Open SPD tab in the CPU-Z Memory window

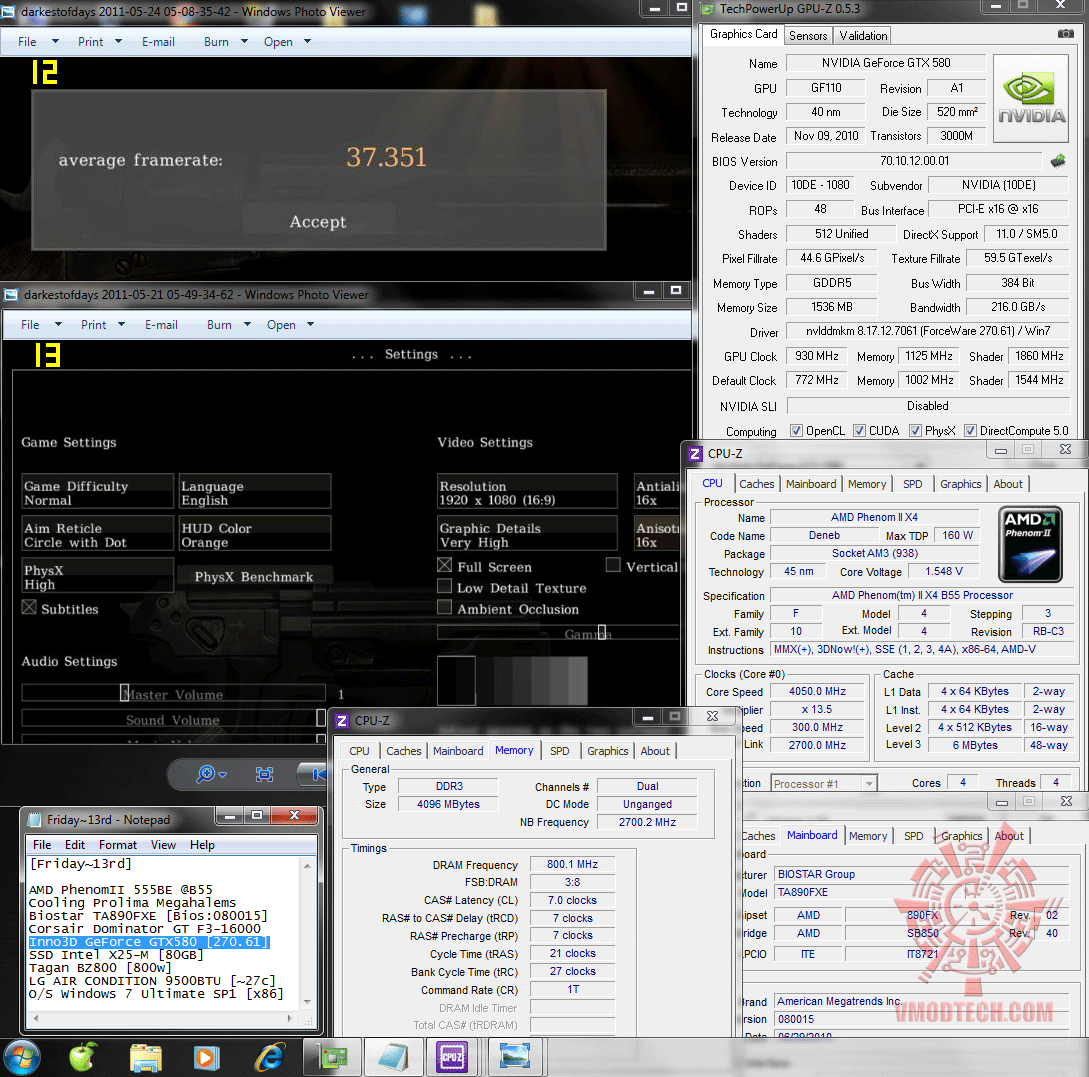click(x=559, y=751)
